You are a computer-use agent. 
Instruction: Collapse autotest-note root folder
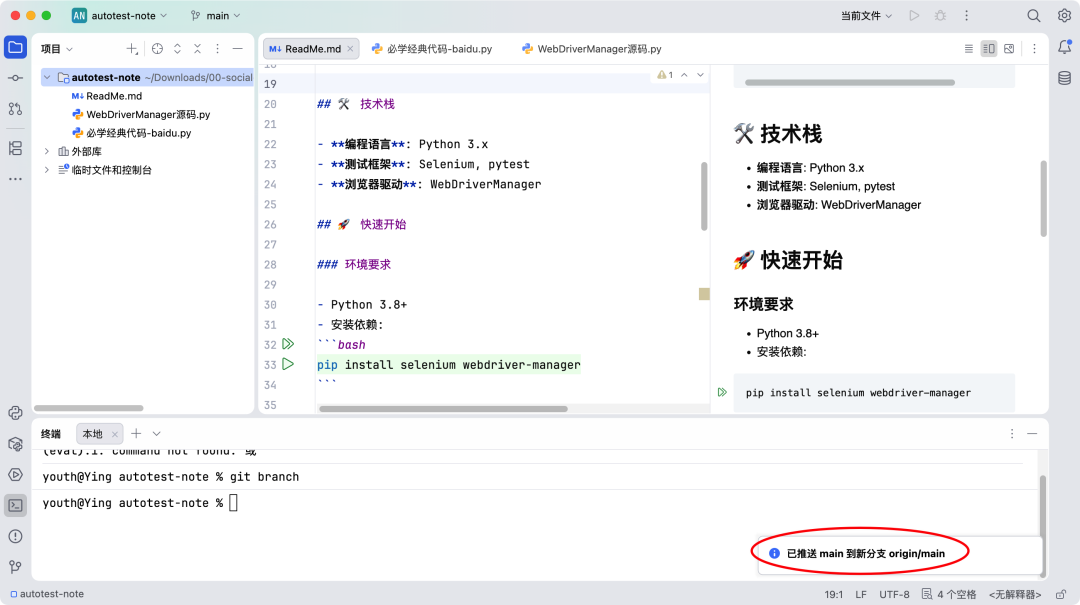47,78
